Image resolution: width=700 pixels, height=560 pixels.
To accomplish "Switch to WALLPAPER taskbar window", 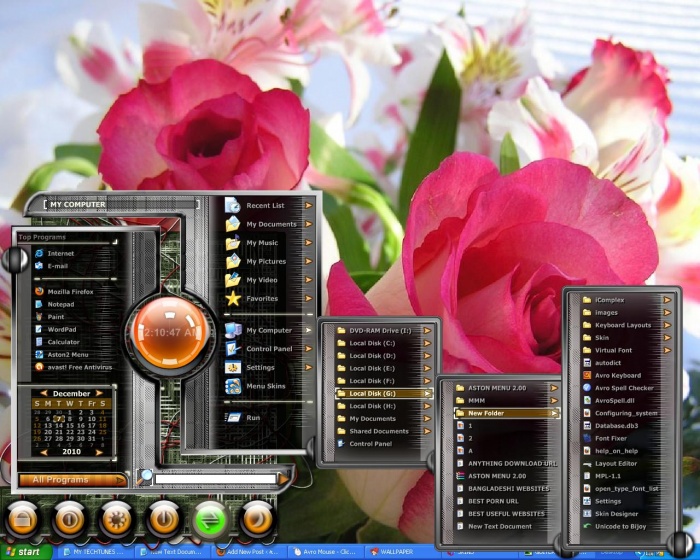I will (402, 552).
